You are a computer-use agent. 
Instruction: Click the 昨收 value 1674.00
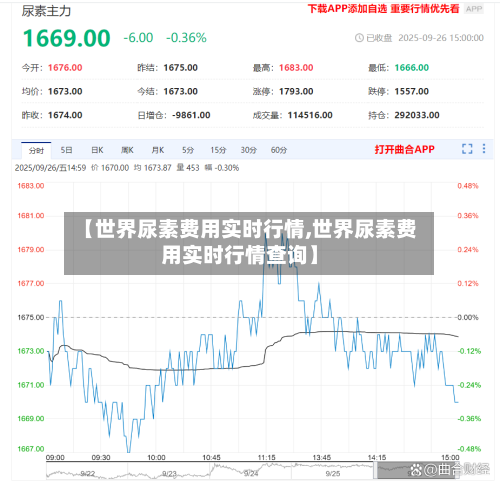coord(65,115)
